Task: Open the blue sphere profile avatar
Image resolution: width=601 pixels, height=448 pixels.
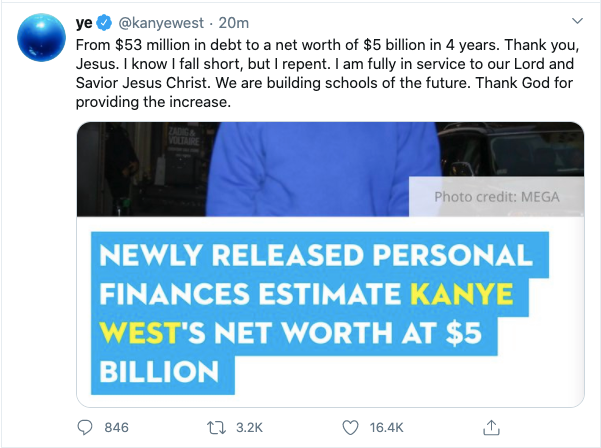Action: 41,37
